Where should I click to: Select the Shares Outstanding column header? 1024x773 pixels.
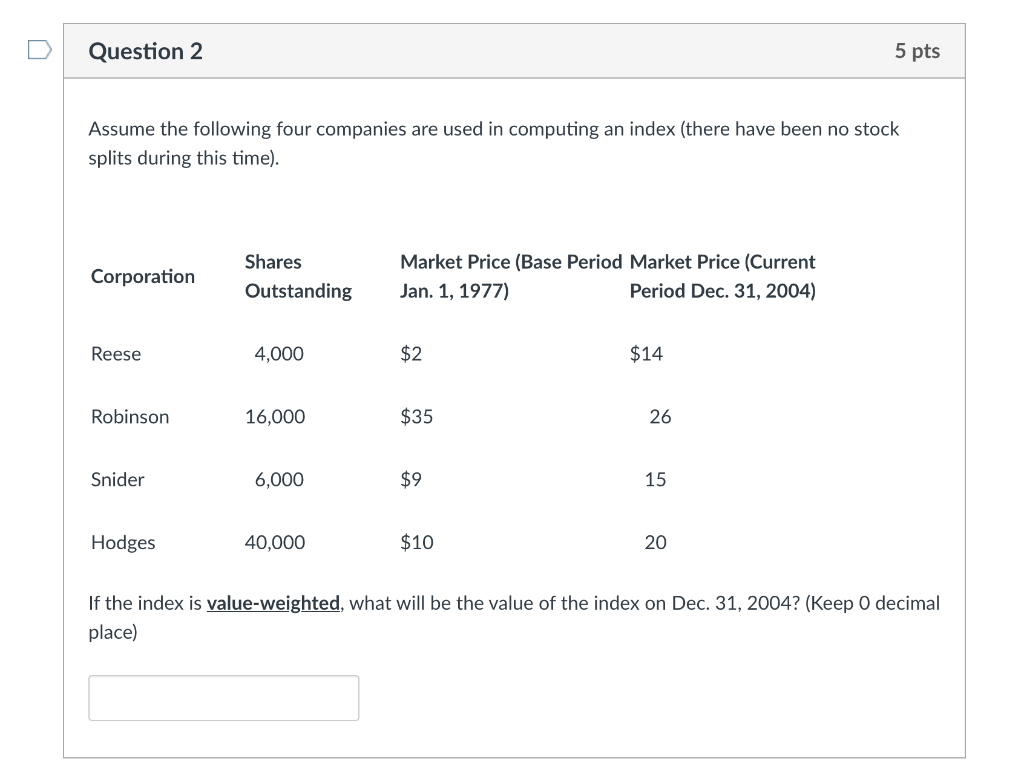298,276
